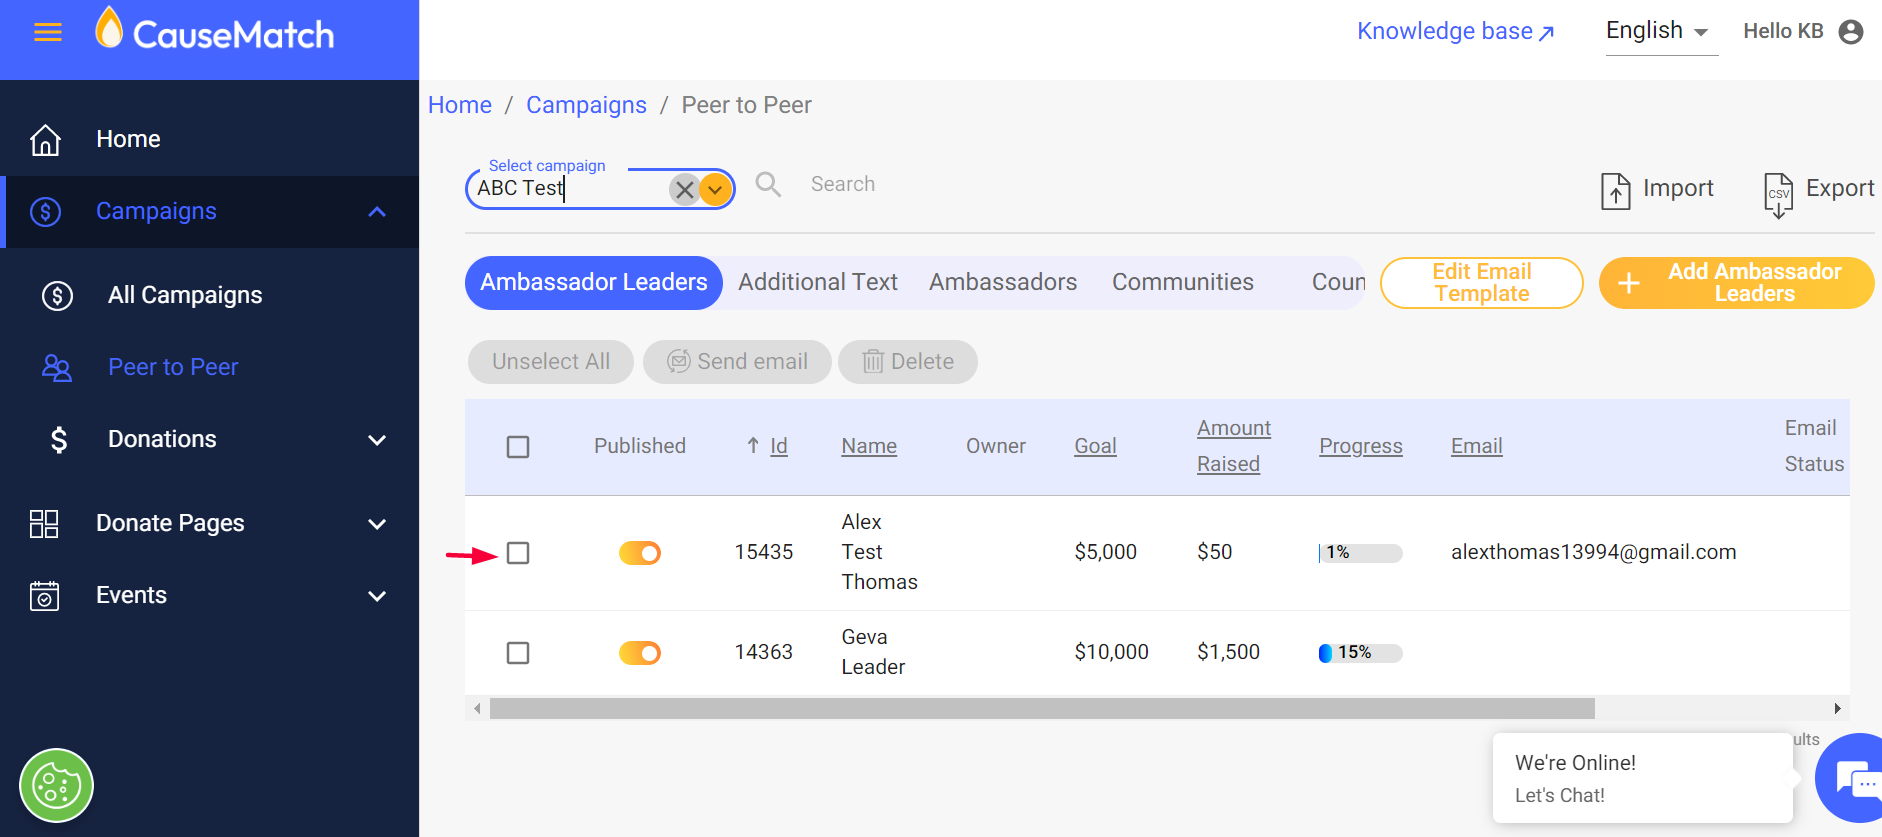Click the user profile avatar icon

click(1851, 32)
